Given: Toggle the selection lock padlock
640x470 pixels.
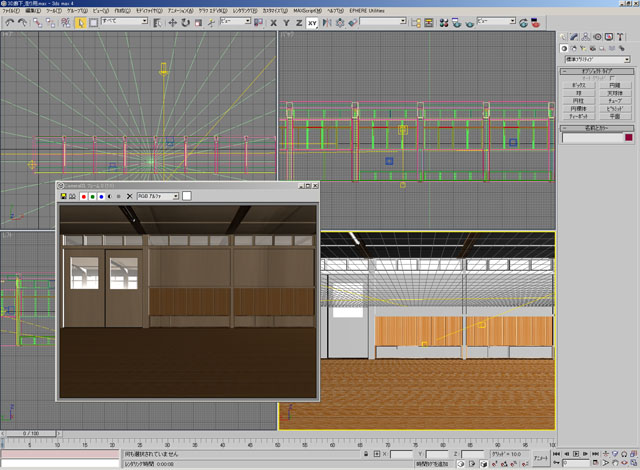Looking at the screenshot, I should (x=366, y=454).
